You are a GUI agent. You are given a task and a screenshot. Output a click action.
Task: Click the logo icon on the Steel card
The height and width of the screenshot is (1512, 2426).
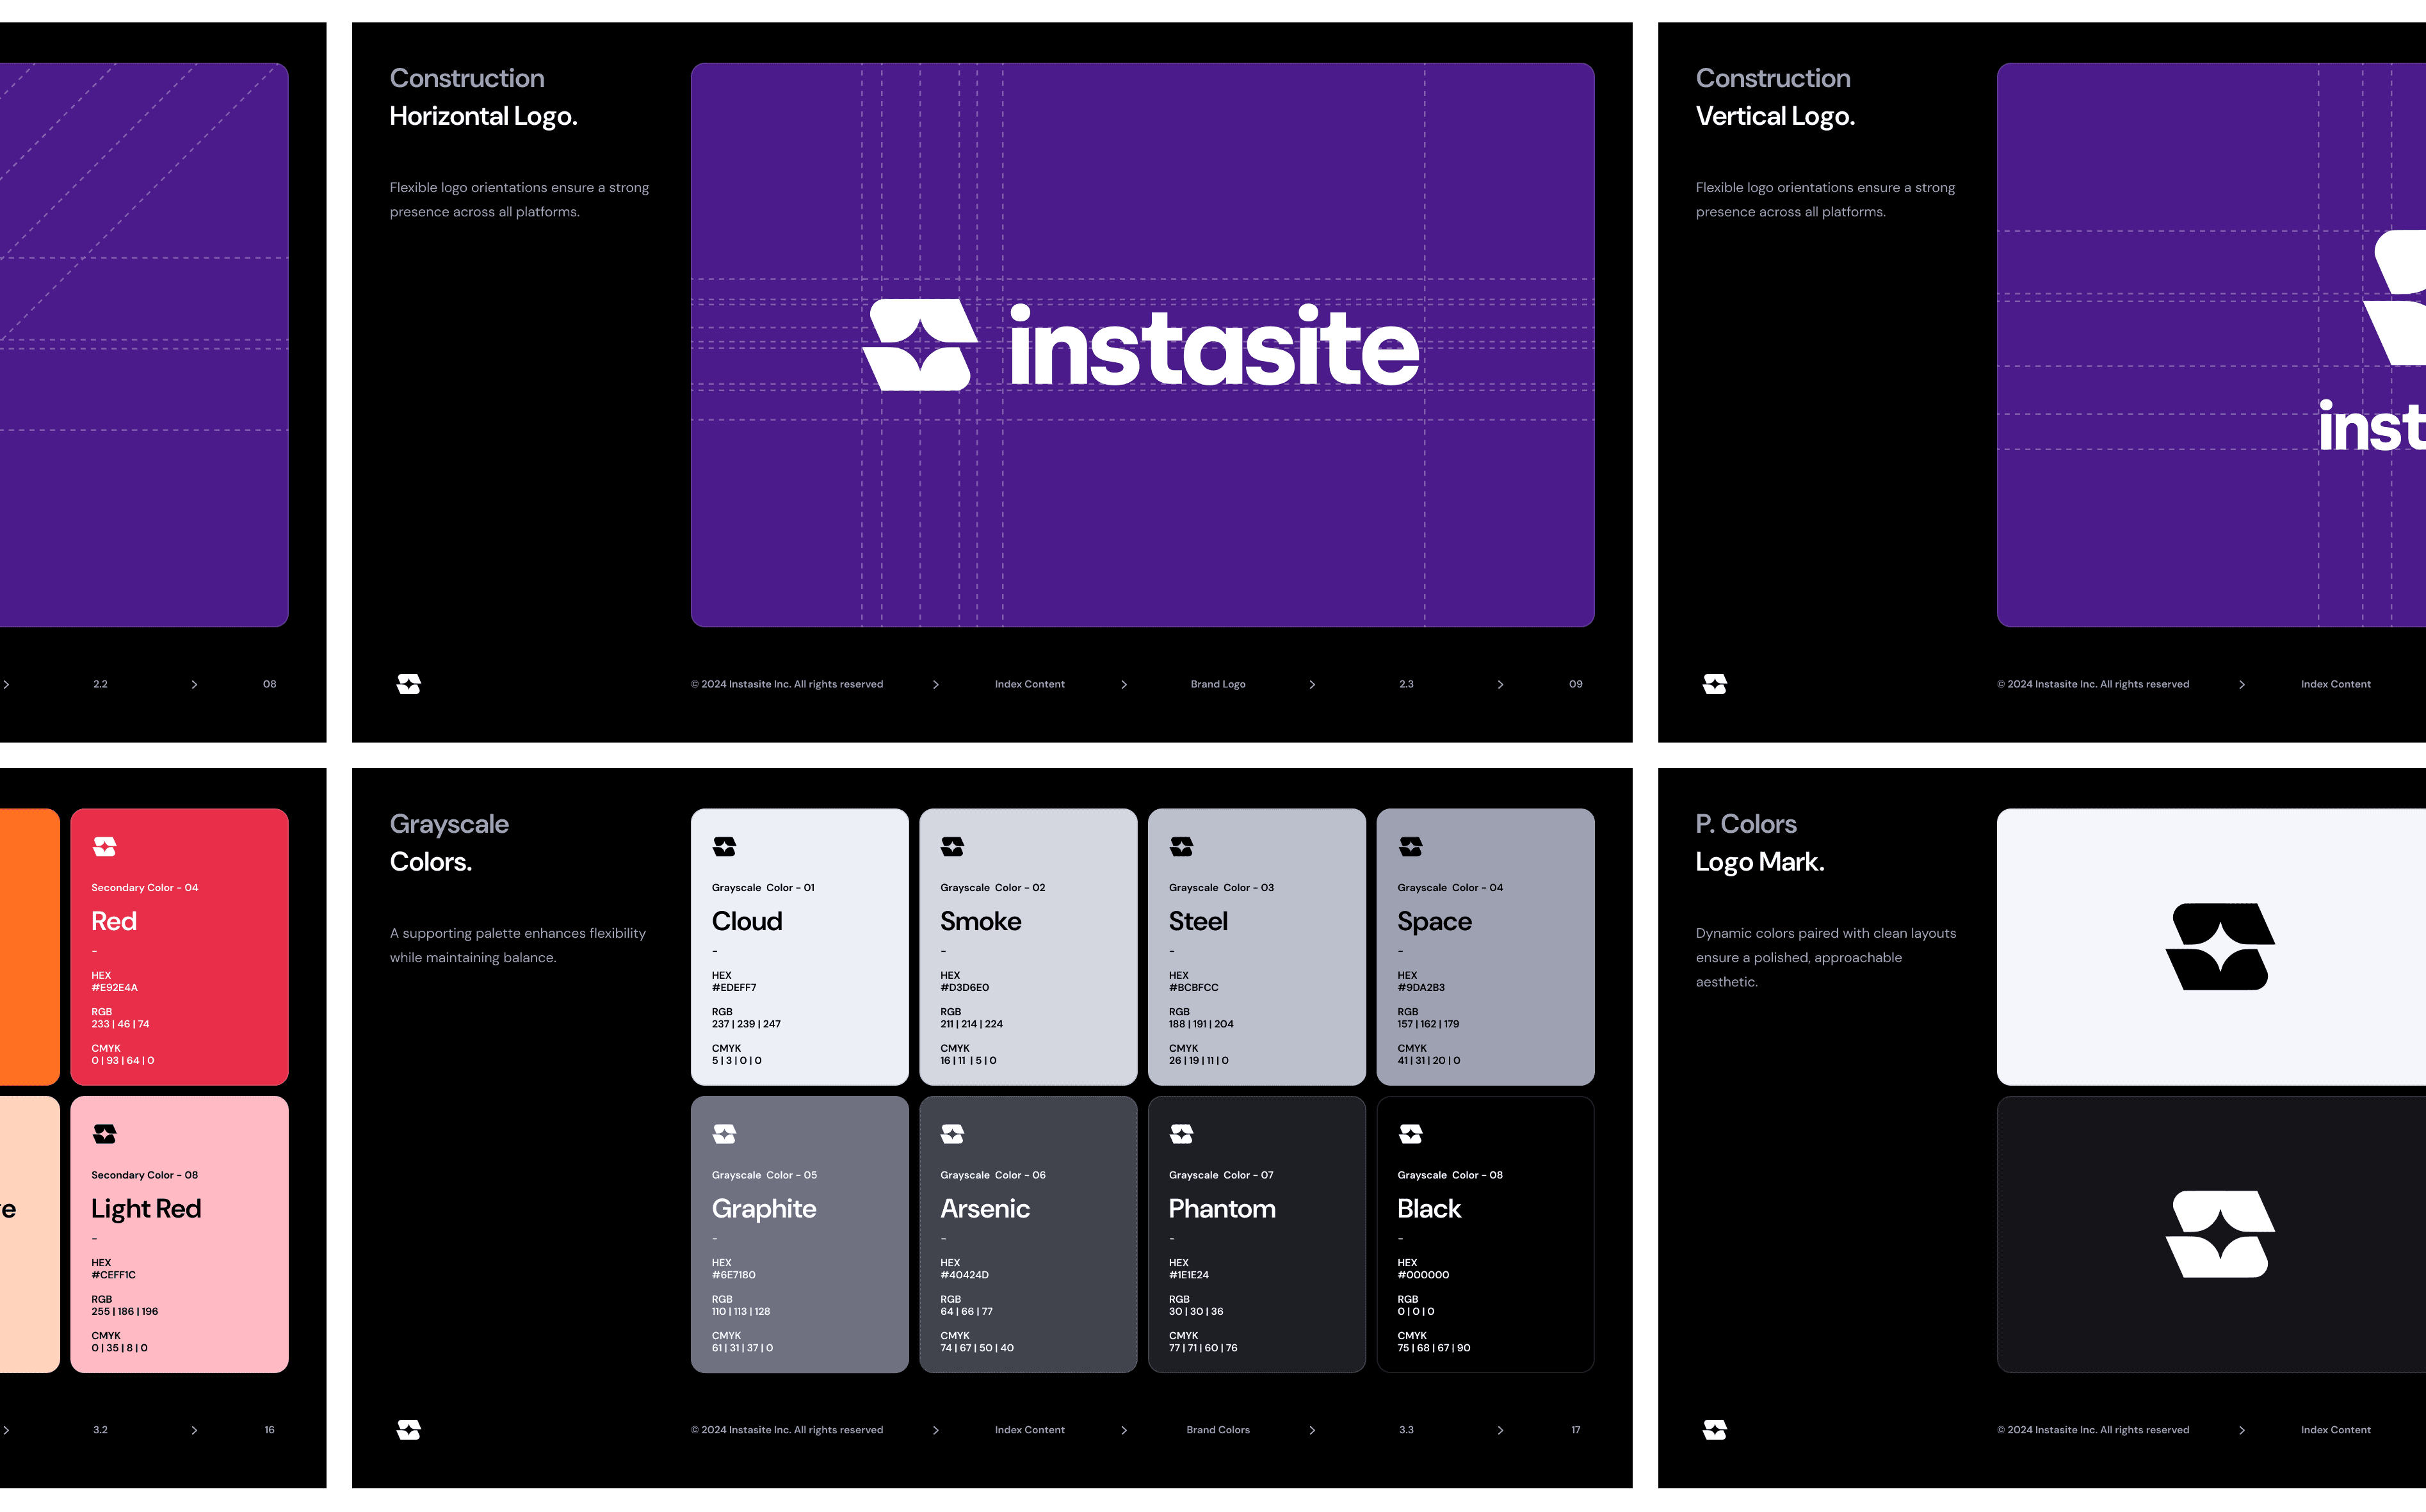click(1181, 847)
